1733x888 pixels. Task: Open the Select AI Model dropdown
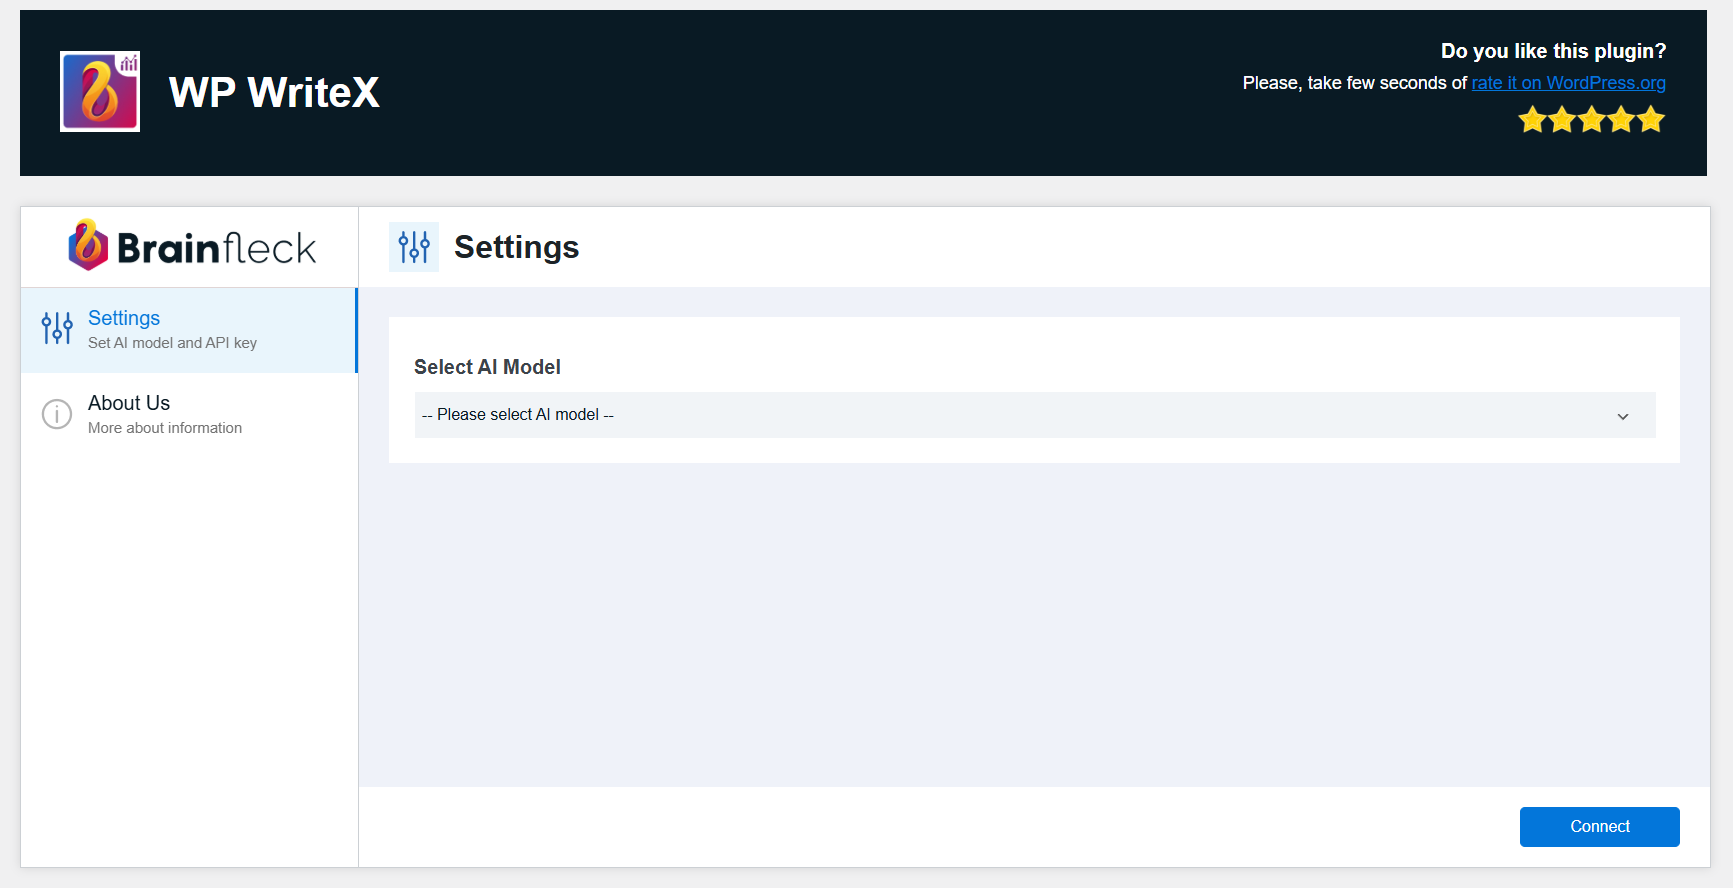click(1035, 415)
